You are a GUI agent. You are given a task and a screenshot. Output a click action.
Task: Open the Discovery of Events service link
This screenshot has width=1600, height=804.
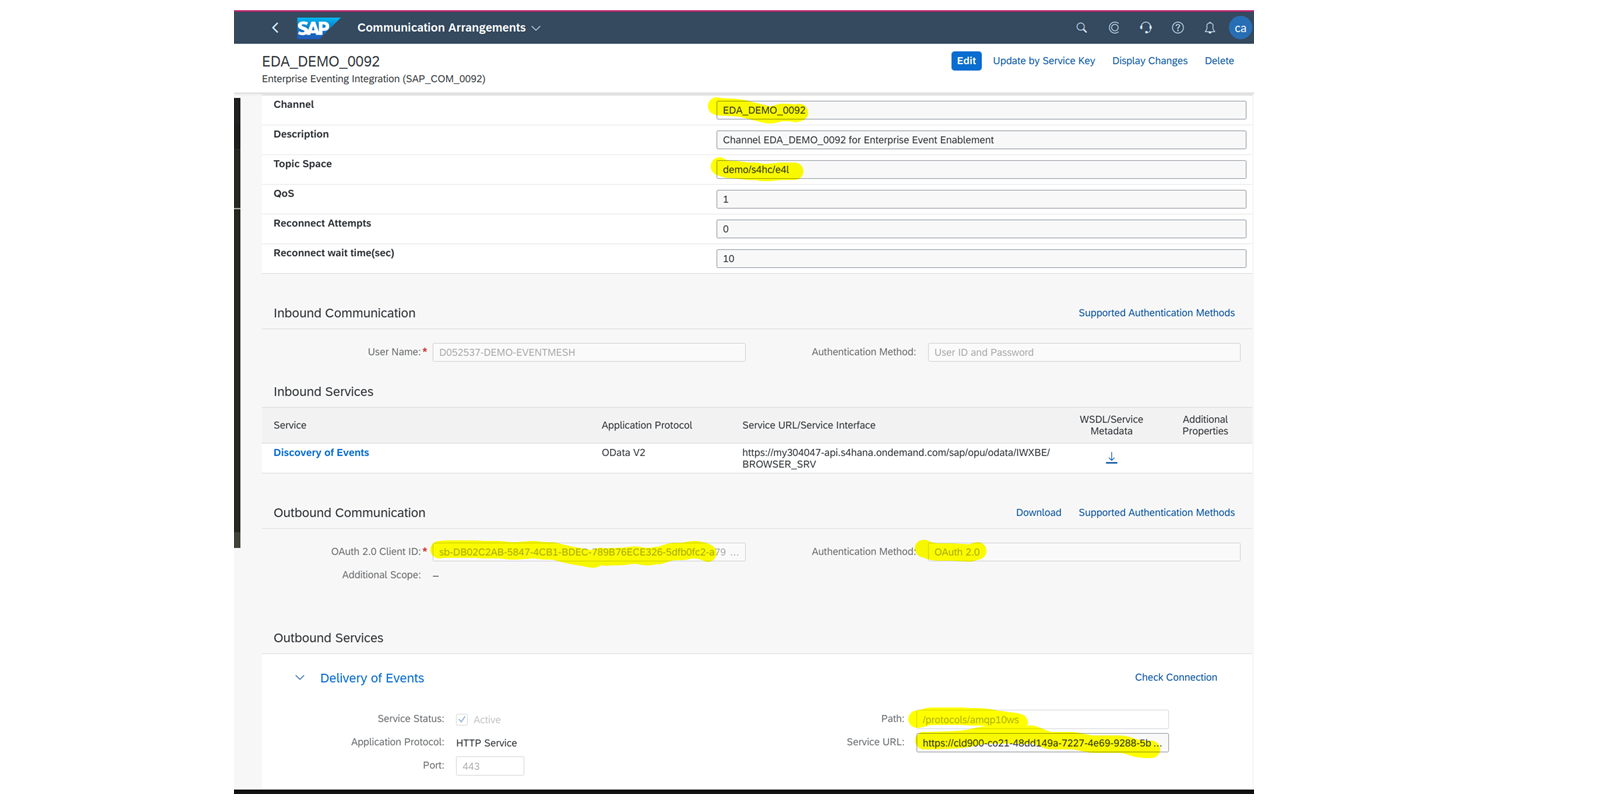pyautogui.click(x=321, y=453)
